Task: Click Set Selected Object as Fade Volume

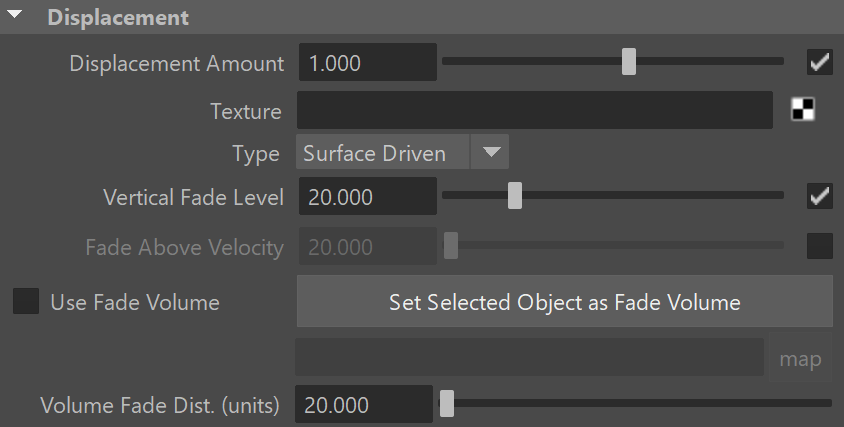Action: point(565,302)
